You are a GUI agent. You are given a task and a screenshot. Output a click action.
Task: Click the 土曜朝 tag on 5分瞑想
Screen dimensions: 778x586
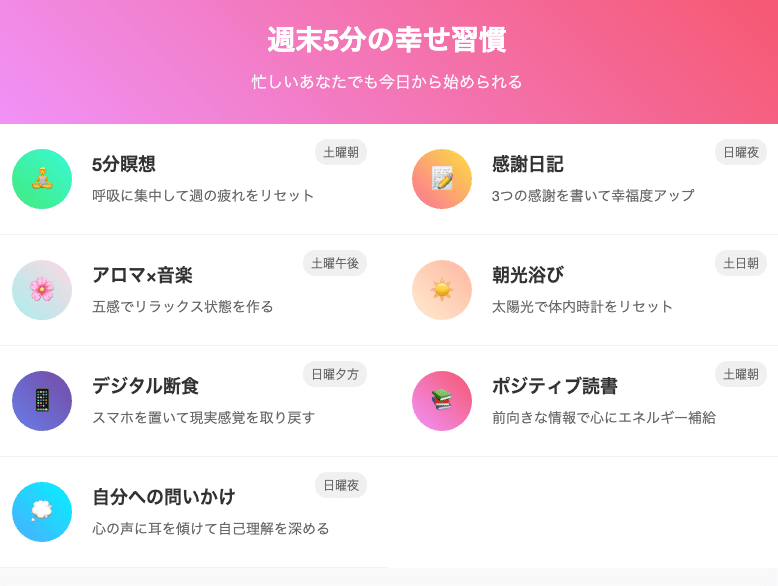pyautogui.click(x=341, y=152)
